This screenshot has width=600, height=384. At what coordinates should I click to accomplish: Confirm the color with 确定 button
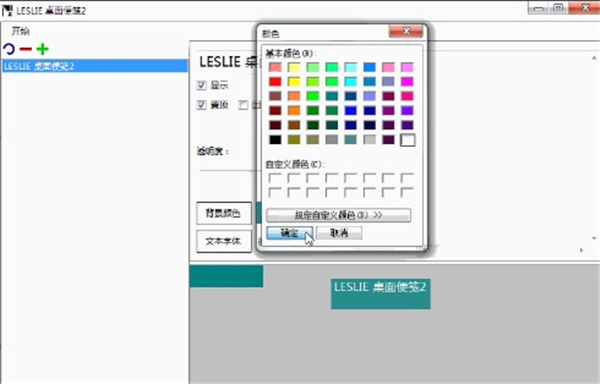tap(289, 233)
